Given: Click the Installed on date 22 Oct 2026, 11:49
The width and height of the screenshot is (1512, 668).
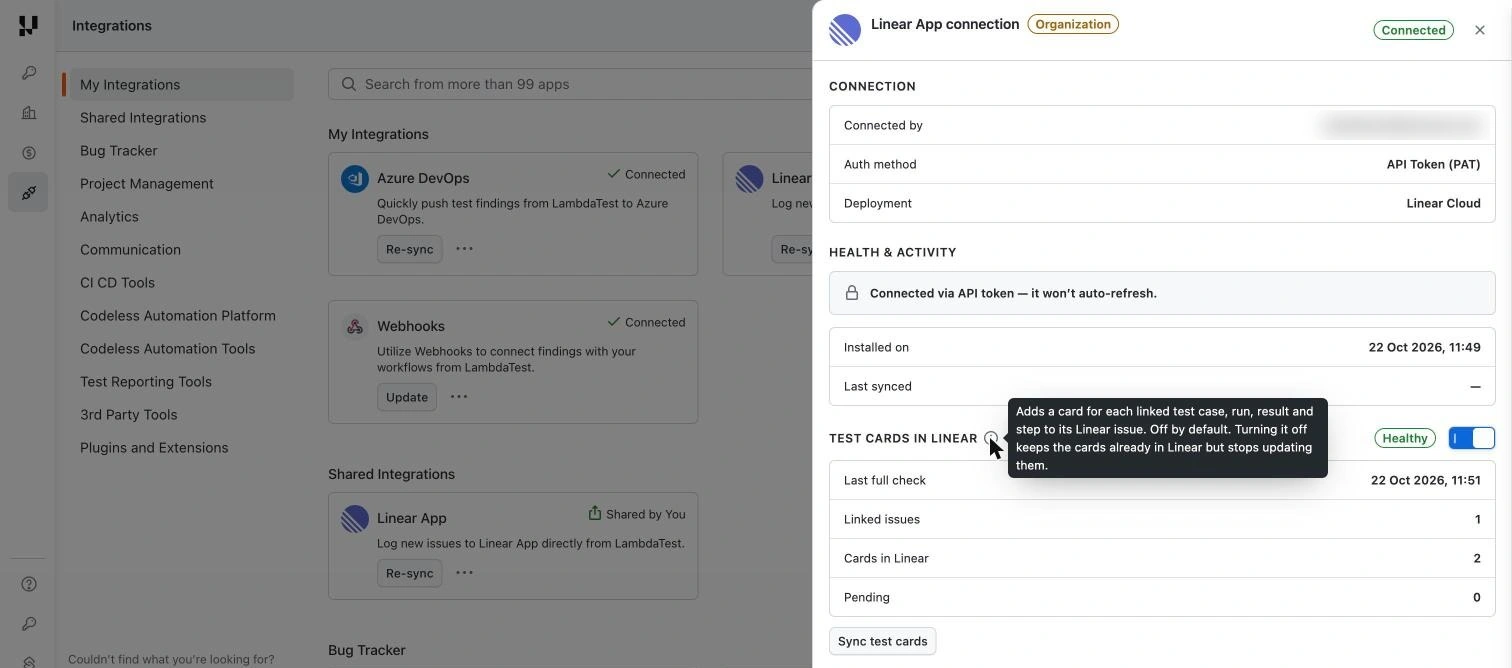Looking at the screenshot, I should click(x=1424, y=347).
